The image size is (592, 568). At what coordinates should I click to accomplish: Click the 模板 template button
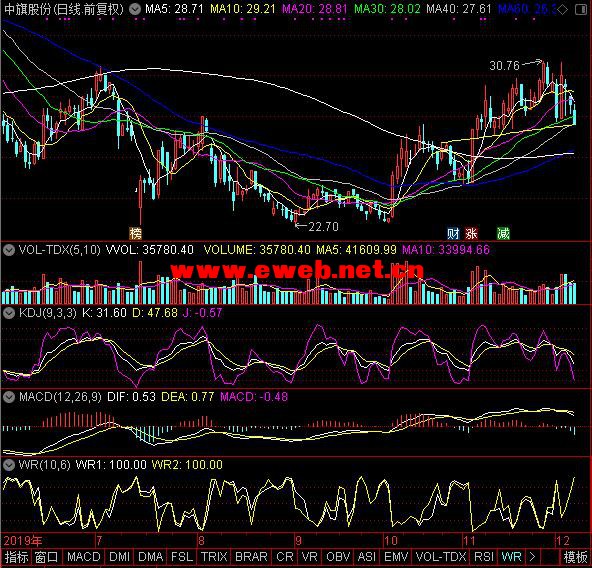(575, 557)
